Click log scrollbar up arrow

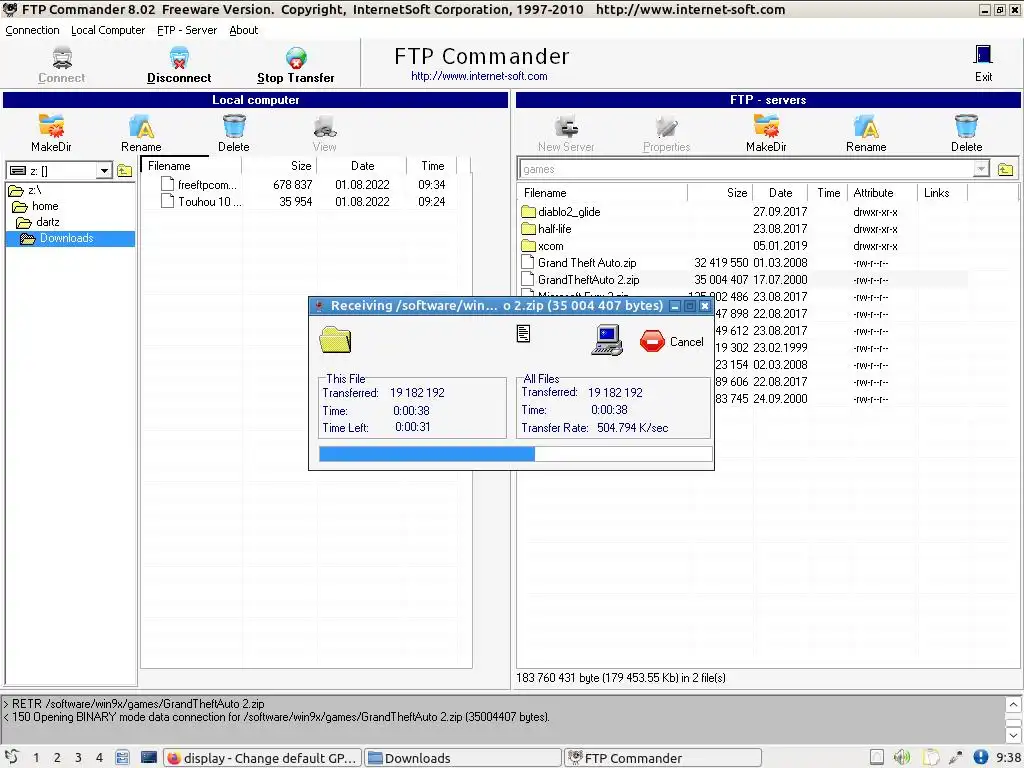click(x=1013, y=704)
